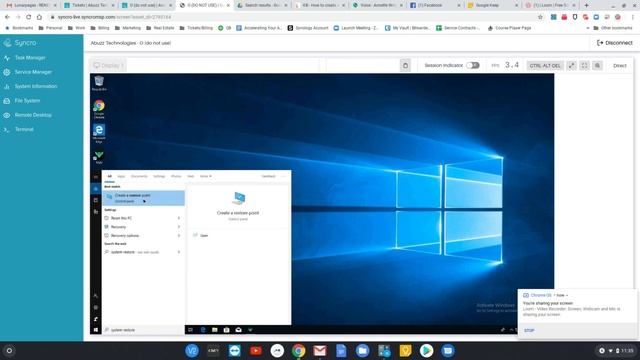The image size is (640, 360).
Task: Bookmark this page with star icon
Action: 540,17
